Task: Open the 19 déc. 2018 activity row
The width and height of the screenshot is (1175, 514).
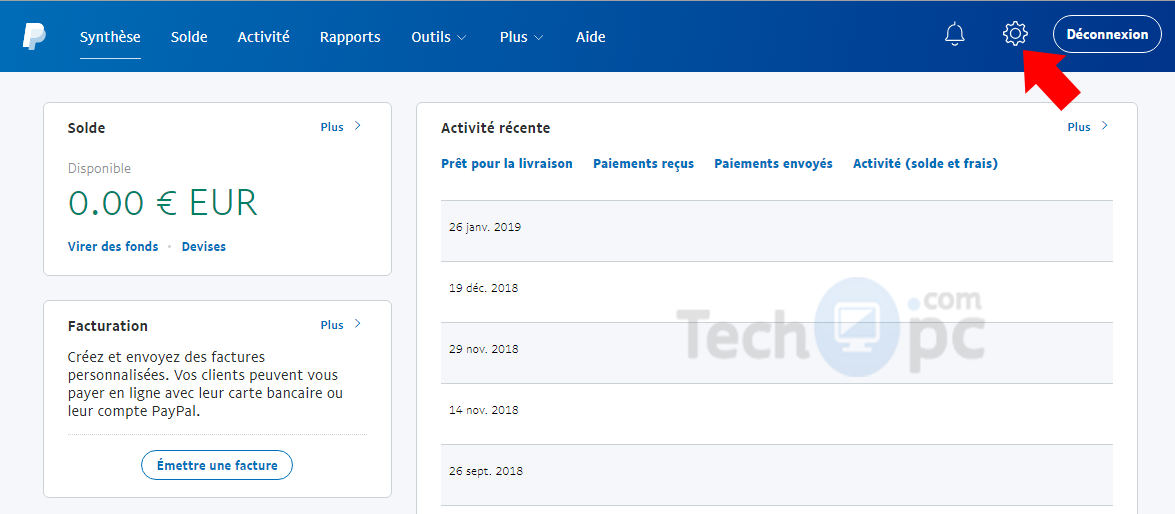Action: click(777, 292)
